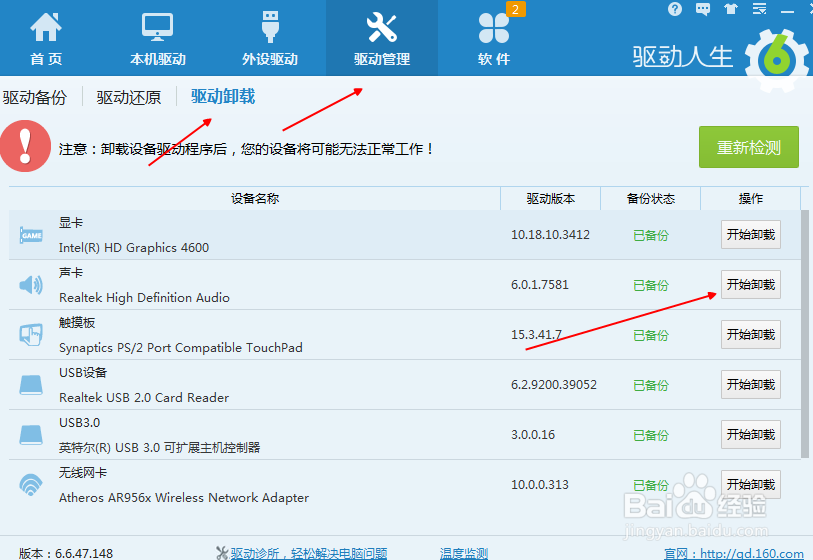
Task: Click the device list vertical scrollbar
Action: [805, 334]
